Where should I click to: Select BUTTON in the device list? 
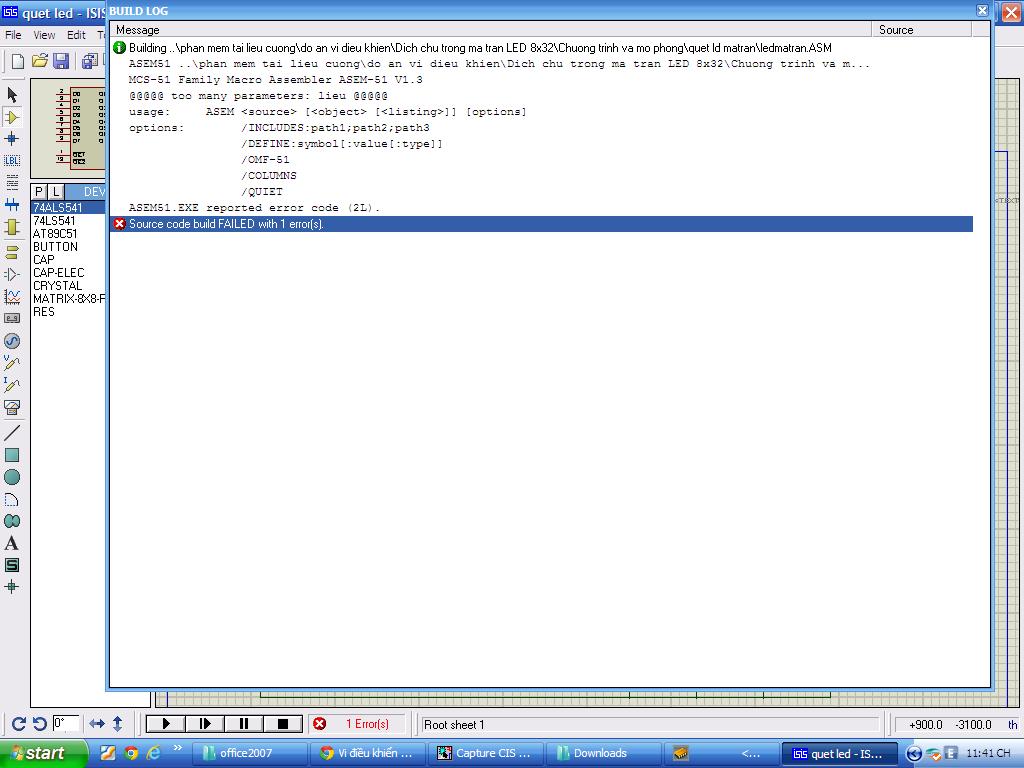pyautogui.click(x=68, y=247)
